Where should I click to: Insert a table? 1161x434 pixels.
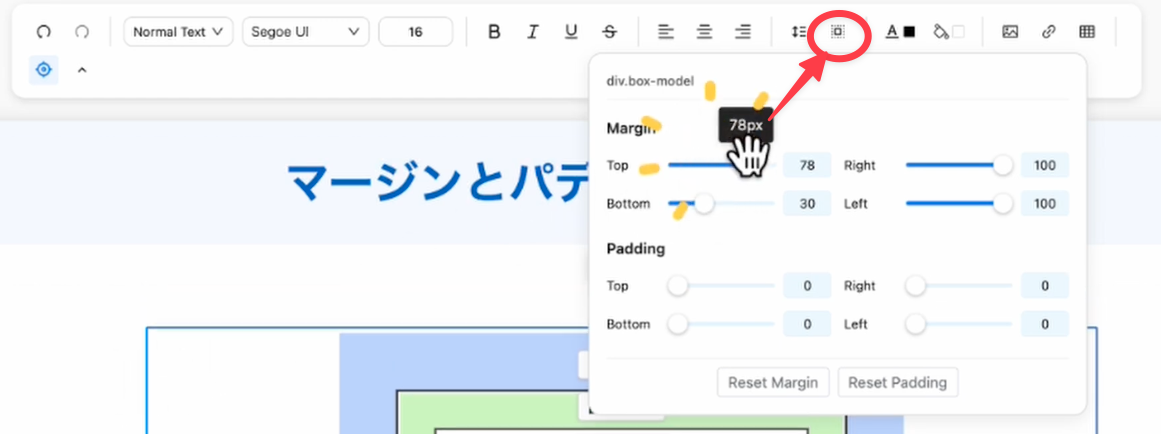point(1087,32)
